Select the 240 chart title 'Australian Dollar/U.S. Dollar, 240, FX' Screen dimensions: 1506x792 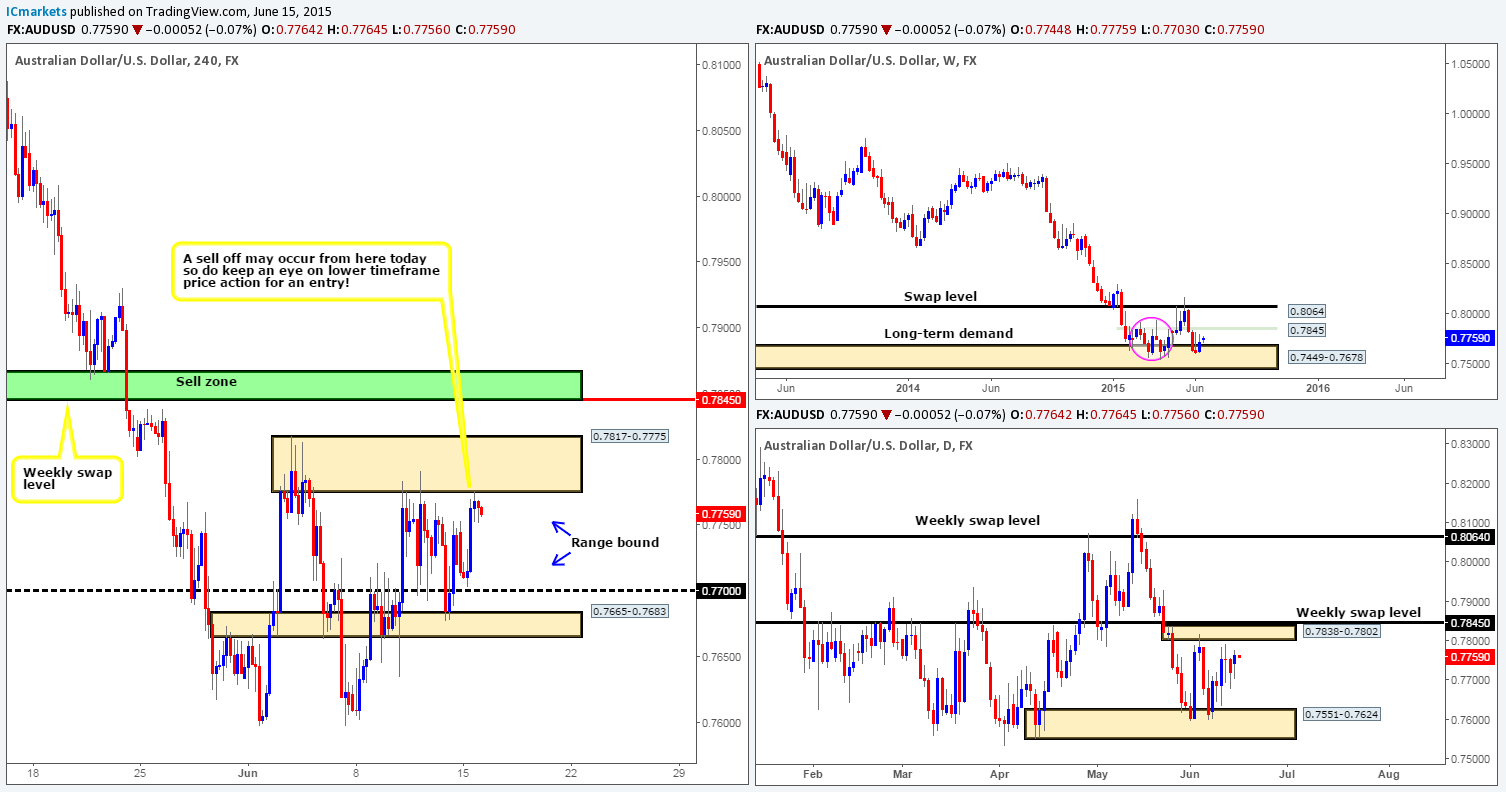127,61
